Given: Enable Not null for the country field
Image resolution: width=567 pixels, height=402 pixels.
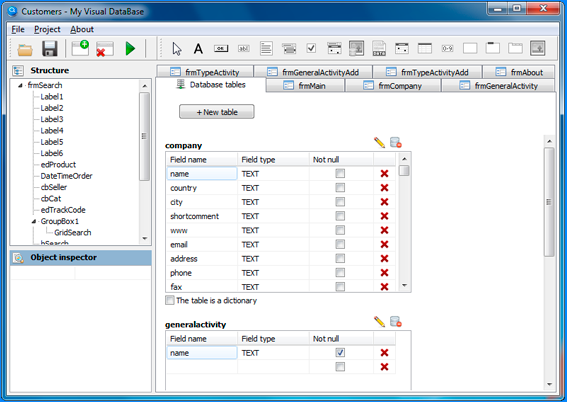Looking at the screenshot, I should [340, 188].
